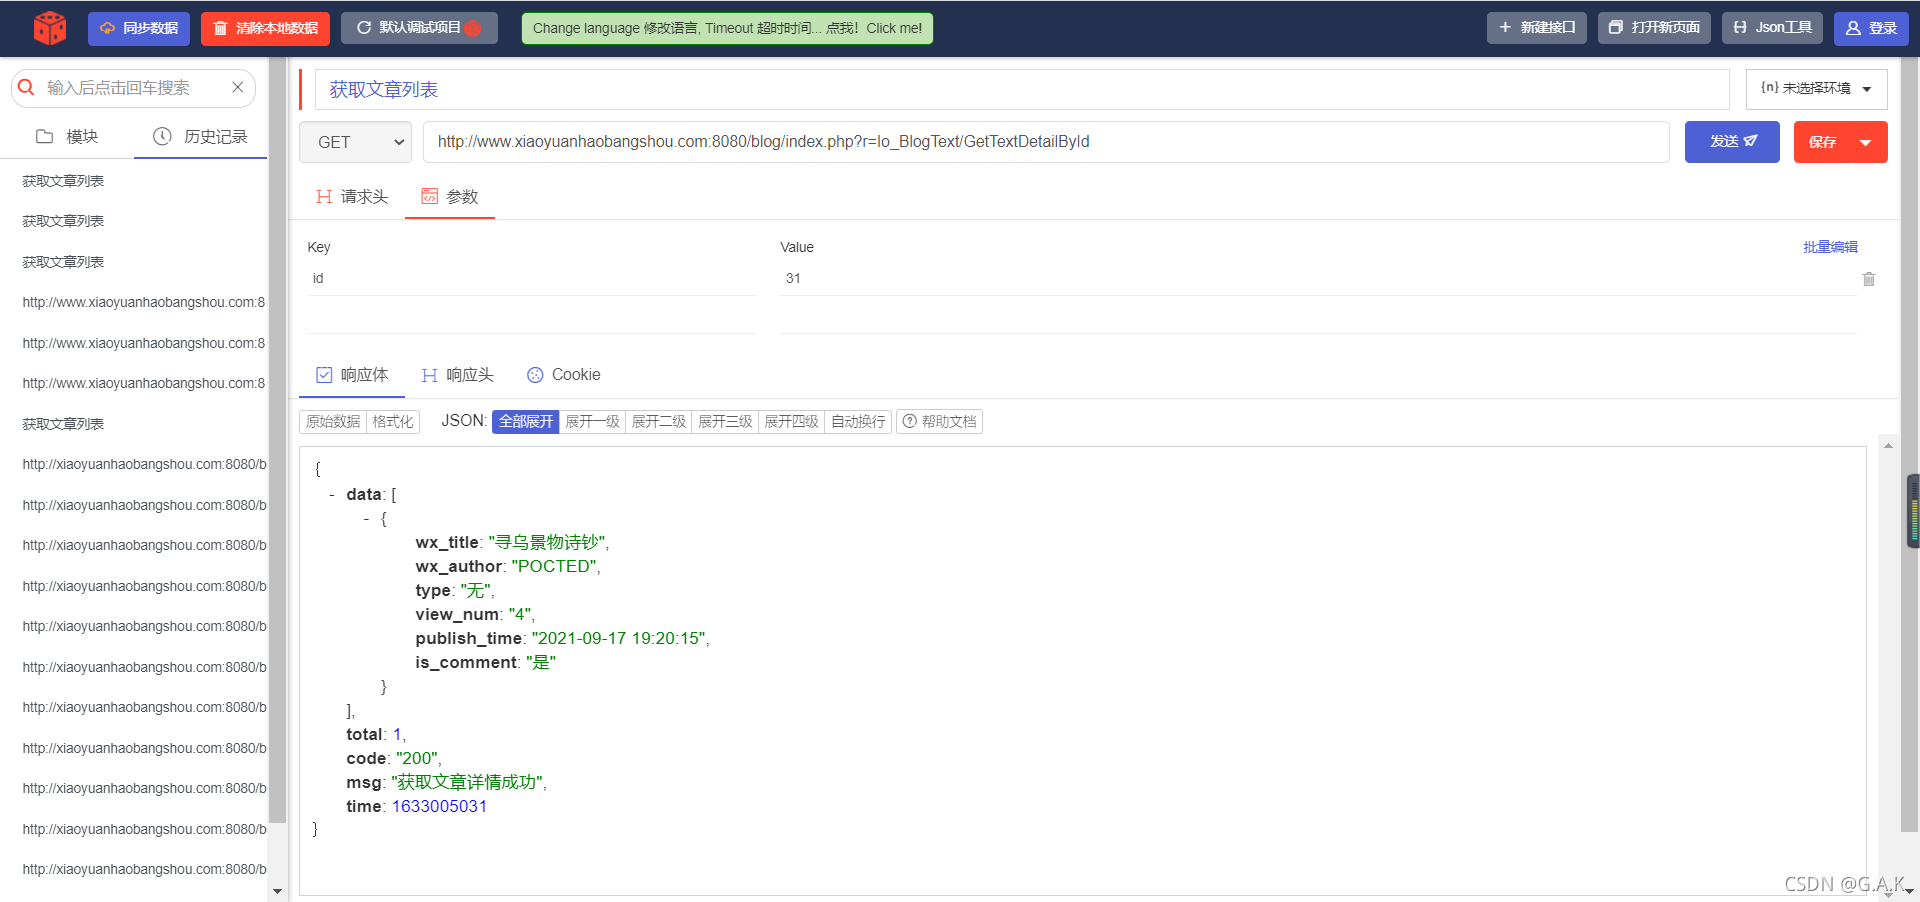This screenshot has width=1920, height=902.
Task: Switch to the 历史记录 history tab
Action: [x=200, y=137]
